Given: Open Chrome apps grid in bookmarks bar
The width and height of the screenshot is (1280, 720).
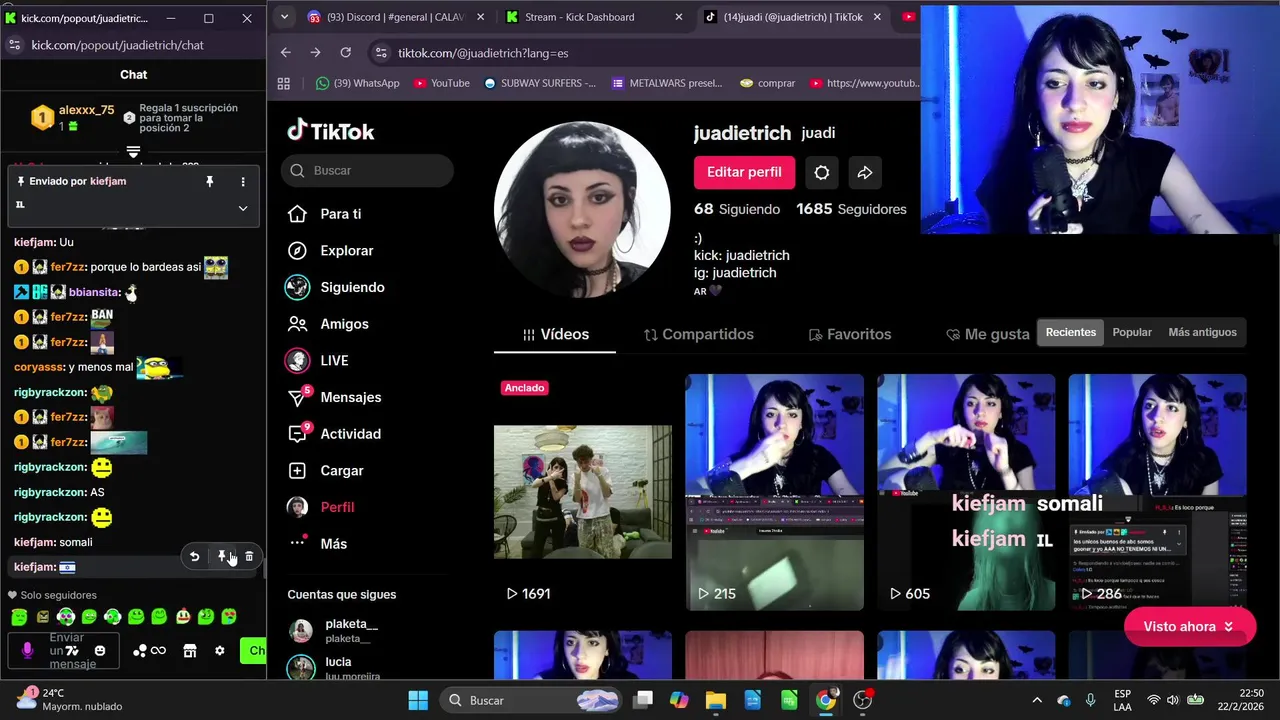Looking at the screenshot, I should (284, 83).
